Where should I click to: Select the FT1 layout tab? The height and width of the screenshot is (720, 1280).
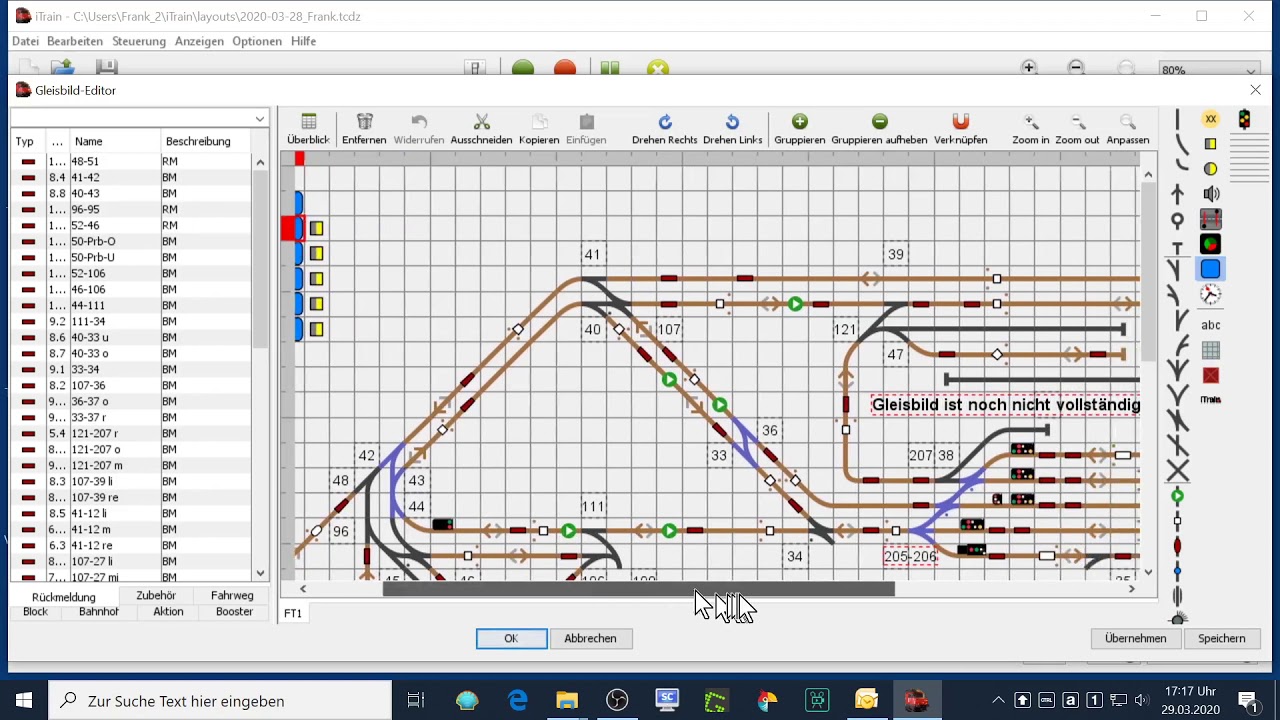click(x=293, y=613)
